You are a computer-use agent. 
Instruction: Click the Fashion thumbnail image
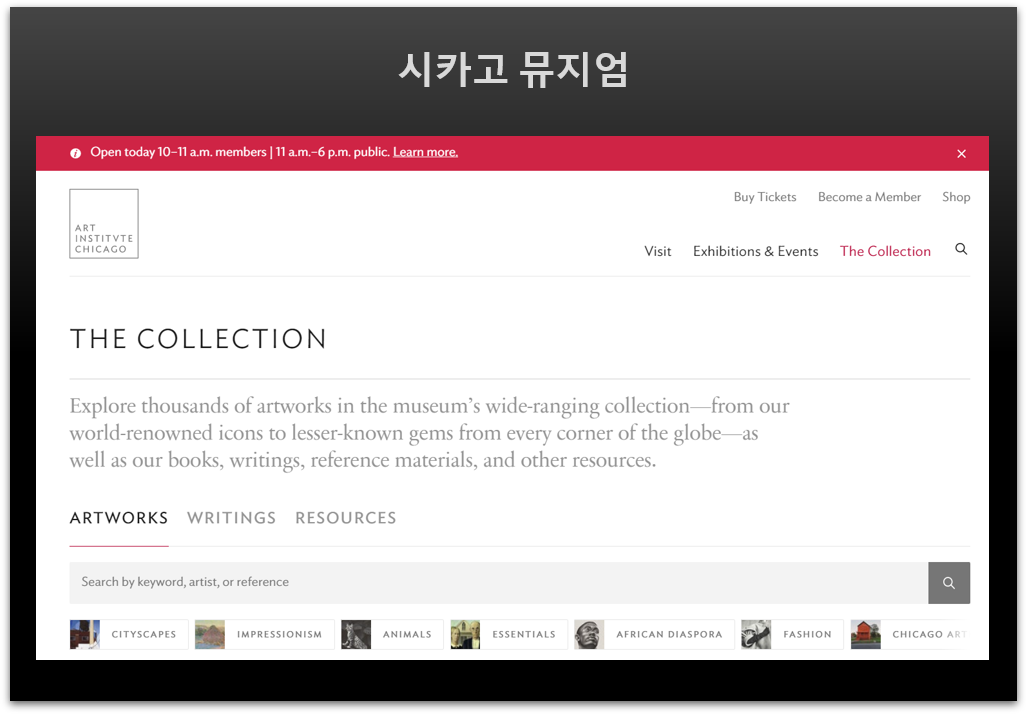(756, 634)
